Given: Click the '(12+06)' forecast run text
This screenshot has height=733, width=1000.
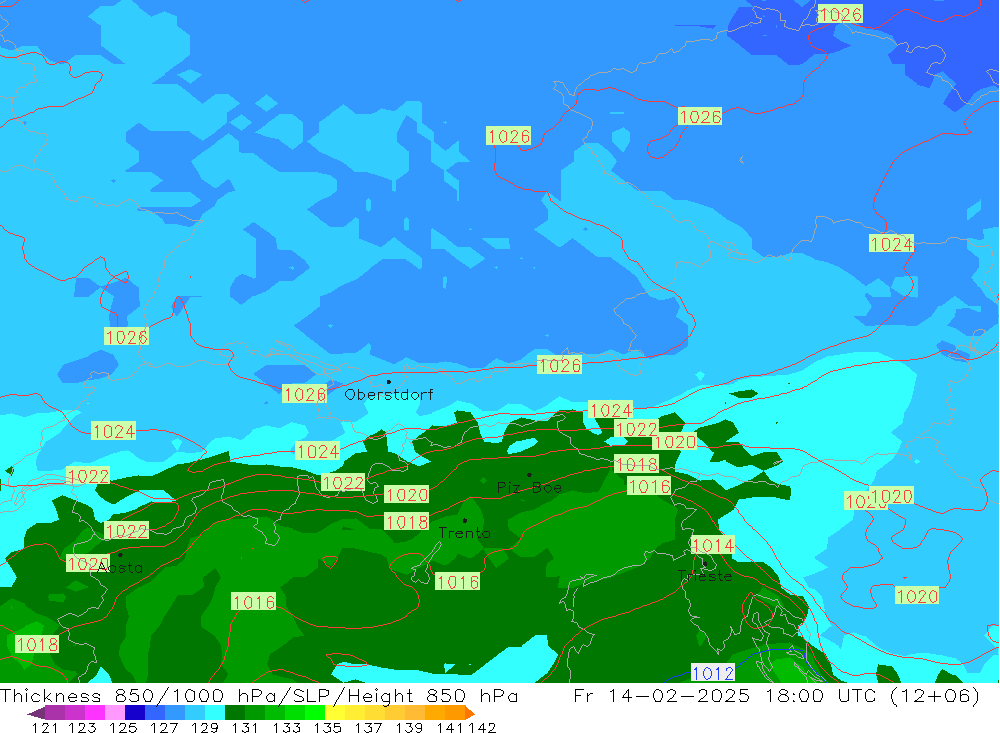Looking at the screenshot, I should point(934,695).
